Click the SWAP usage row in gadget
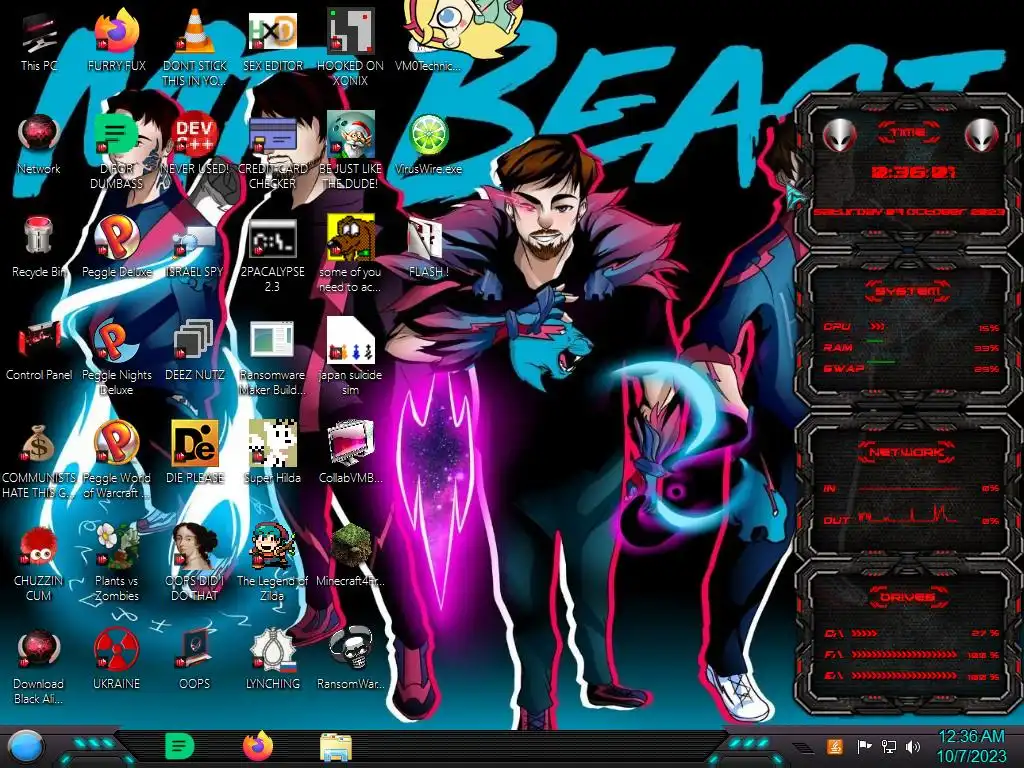Image resolution: width=1024 pixels, height=768 pixels. pos(912,368)
